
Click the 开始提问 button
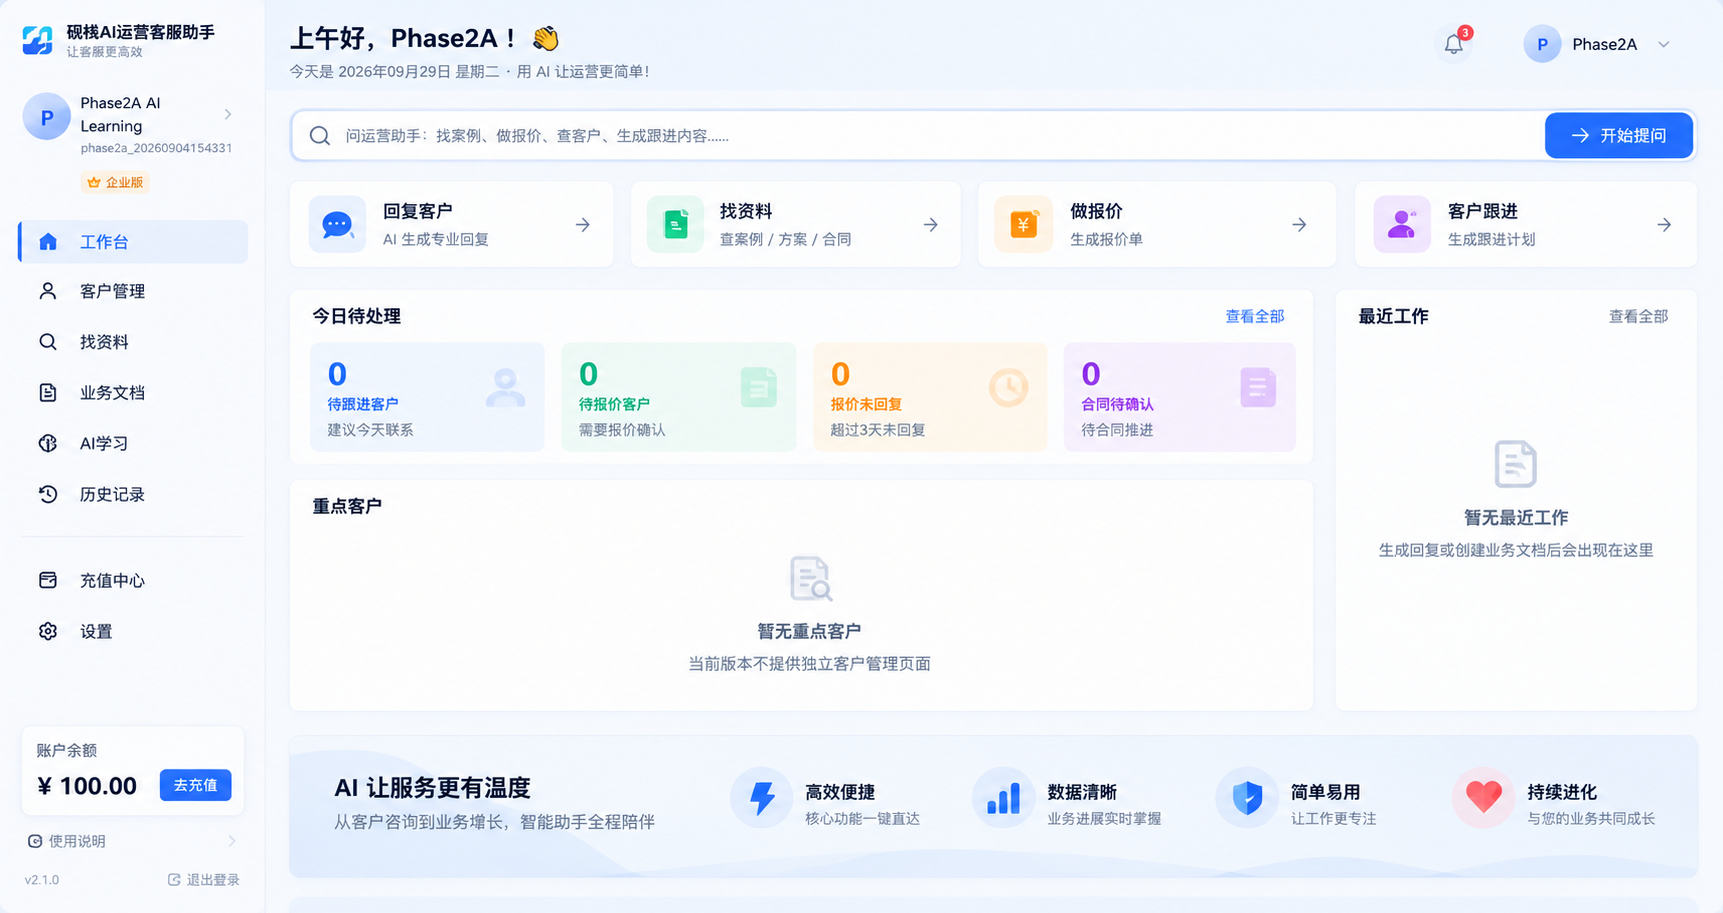click(1619, 136)
